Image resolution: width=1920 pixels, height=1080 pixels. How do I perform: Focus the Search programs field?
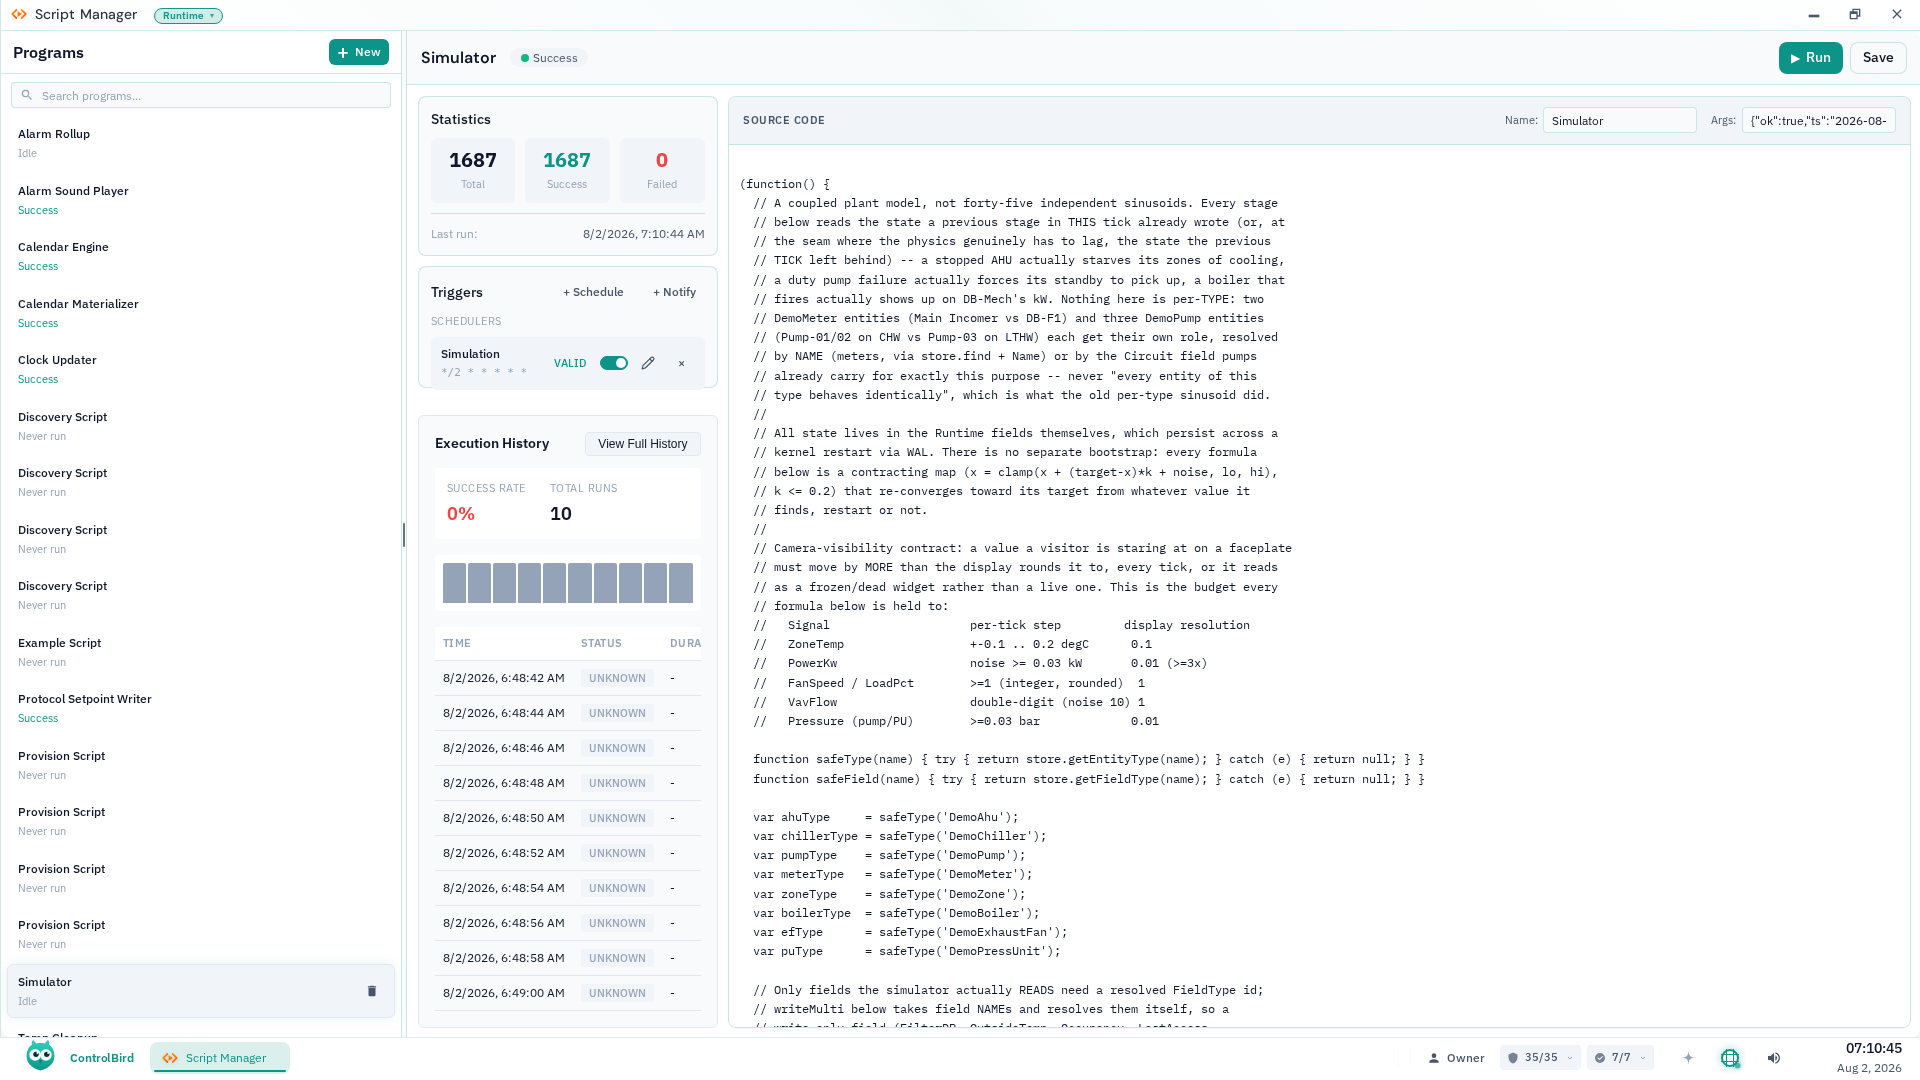(201, 95)
